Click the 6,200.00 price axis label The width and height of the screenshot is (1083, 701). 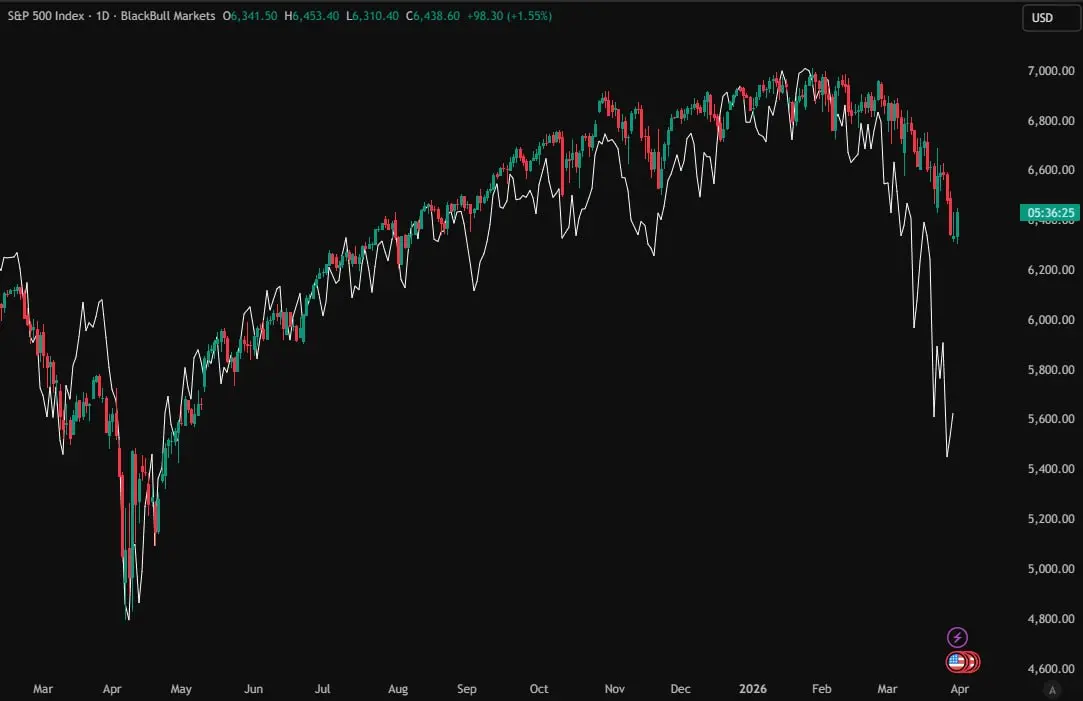(x=1051, y=269)
